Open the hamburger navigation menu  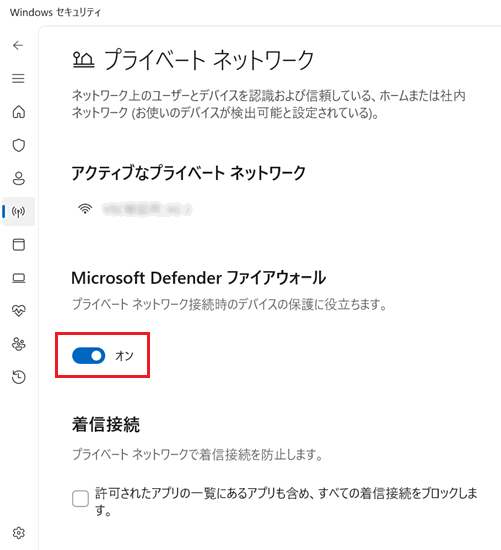tap(18, 78)
